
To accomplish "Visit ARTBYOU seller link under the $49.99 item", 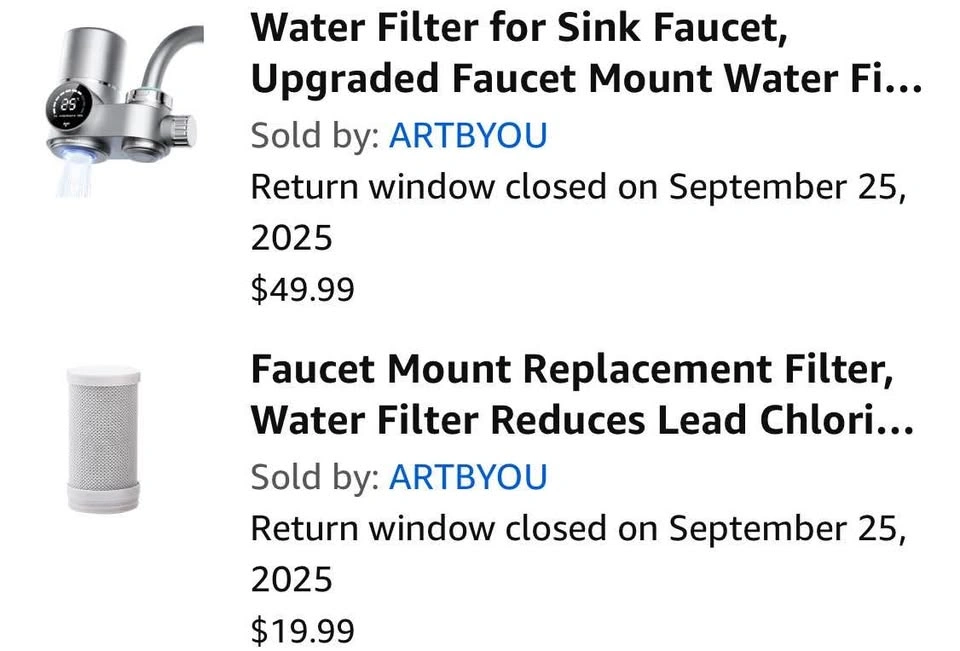I will (x=468, y=135).
